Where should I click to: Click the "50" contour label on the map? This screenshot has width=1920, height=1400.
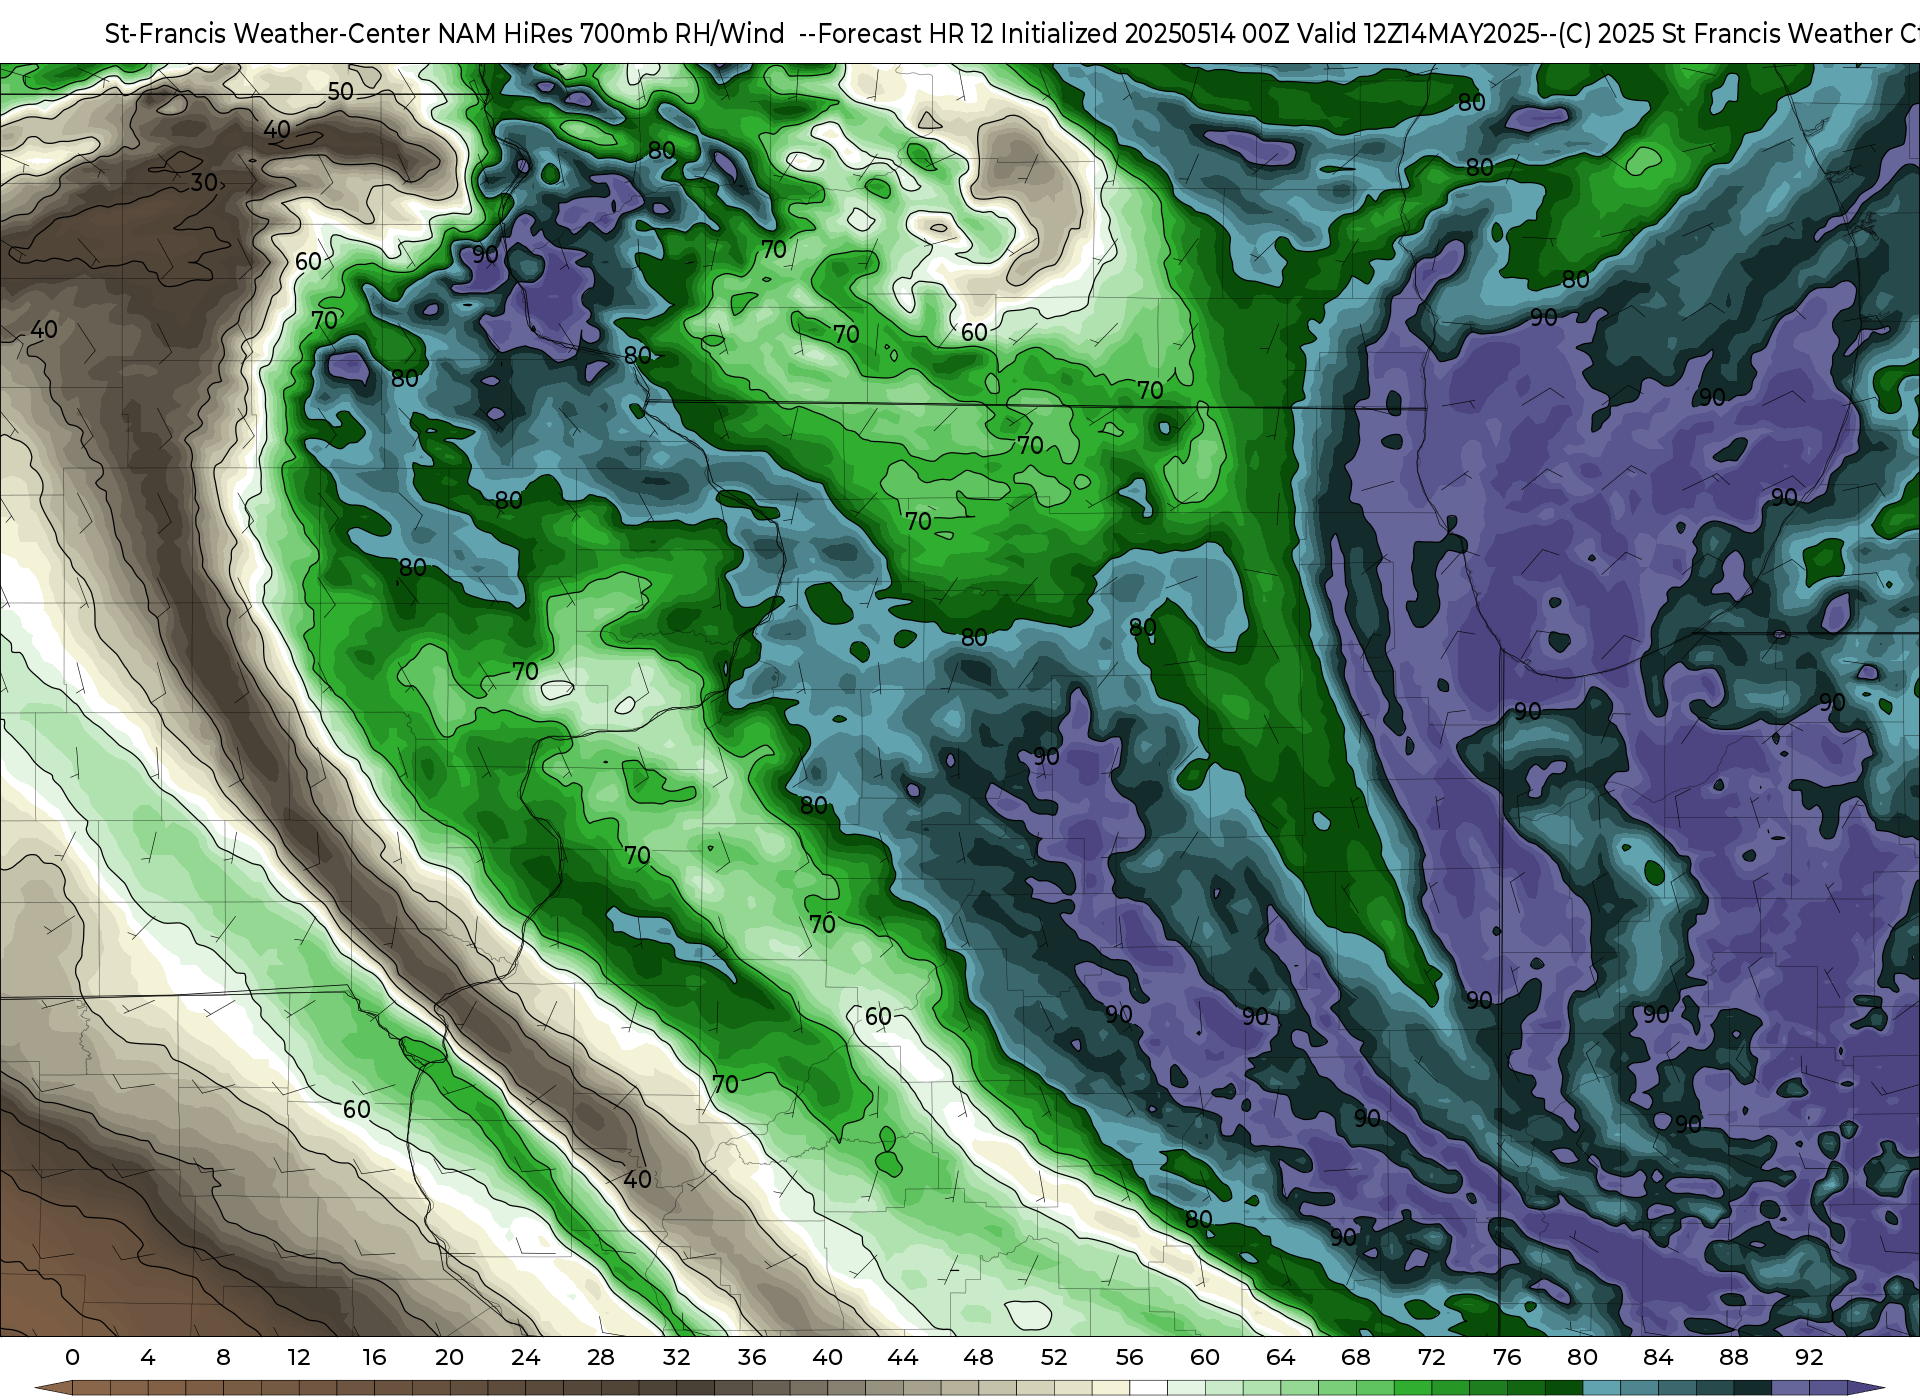coord(341,91)
